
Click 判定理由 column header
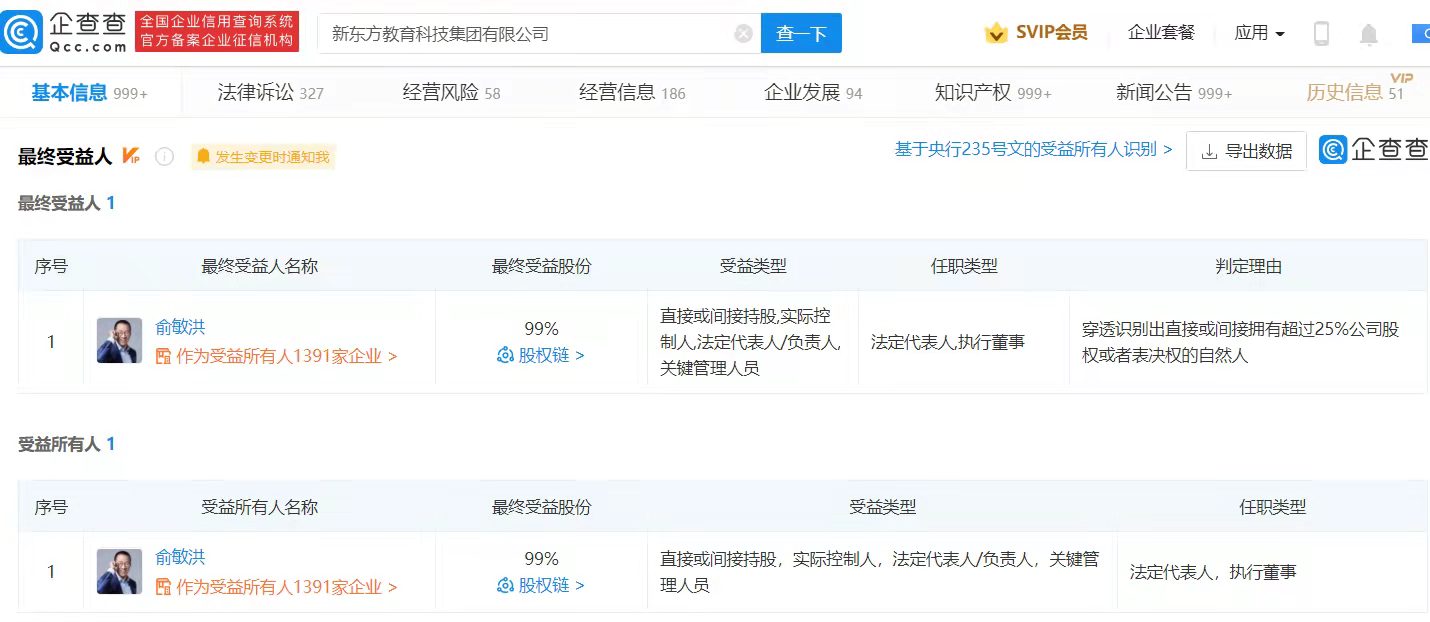(1248, 266)
